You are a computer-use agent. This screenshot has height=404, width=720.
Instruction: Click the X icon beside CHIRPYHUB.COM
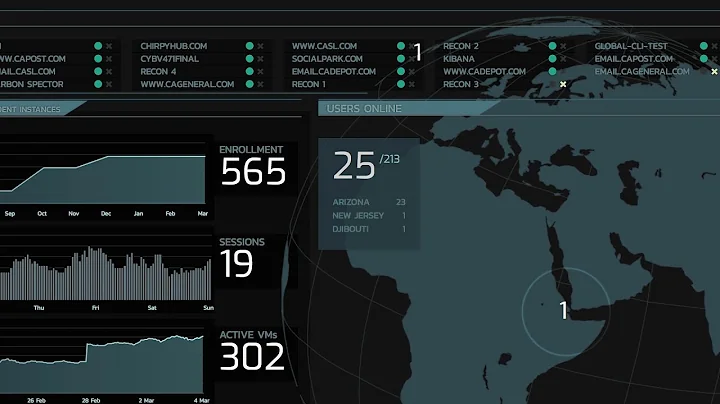(x=260, y=46)
